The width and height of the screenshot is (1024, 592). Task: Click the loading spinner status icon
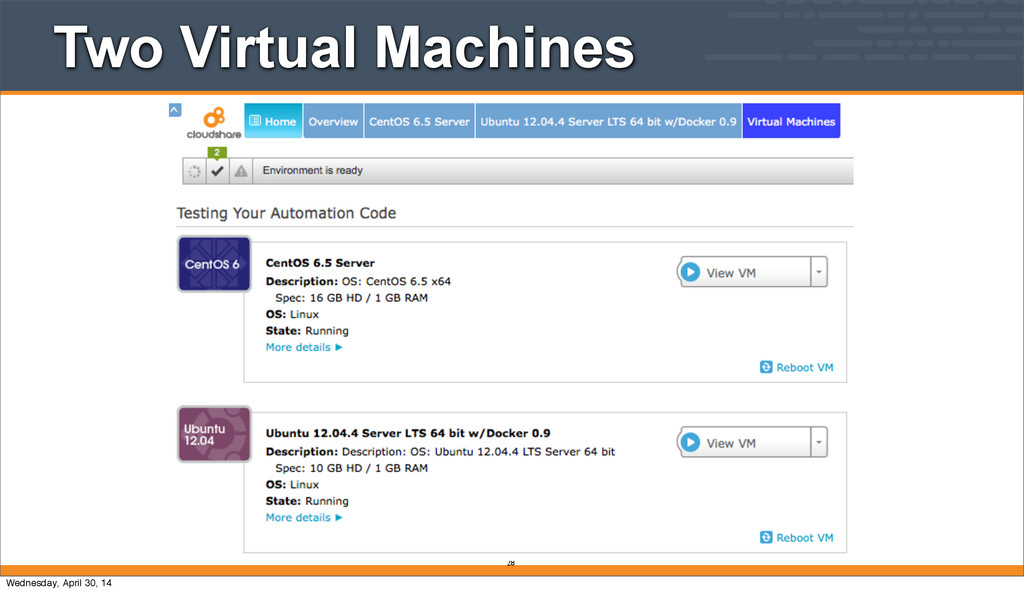(x=195, y=171)
